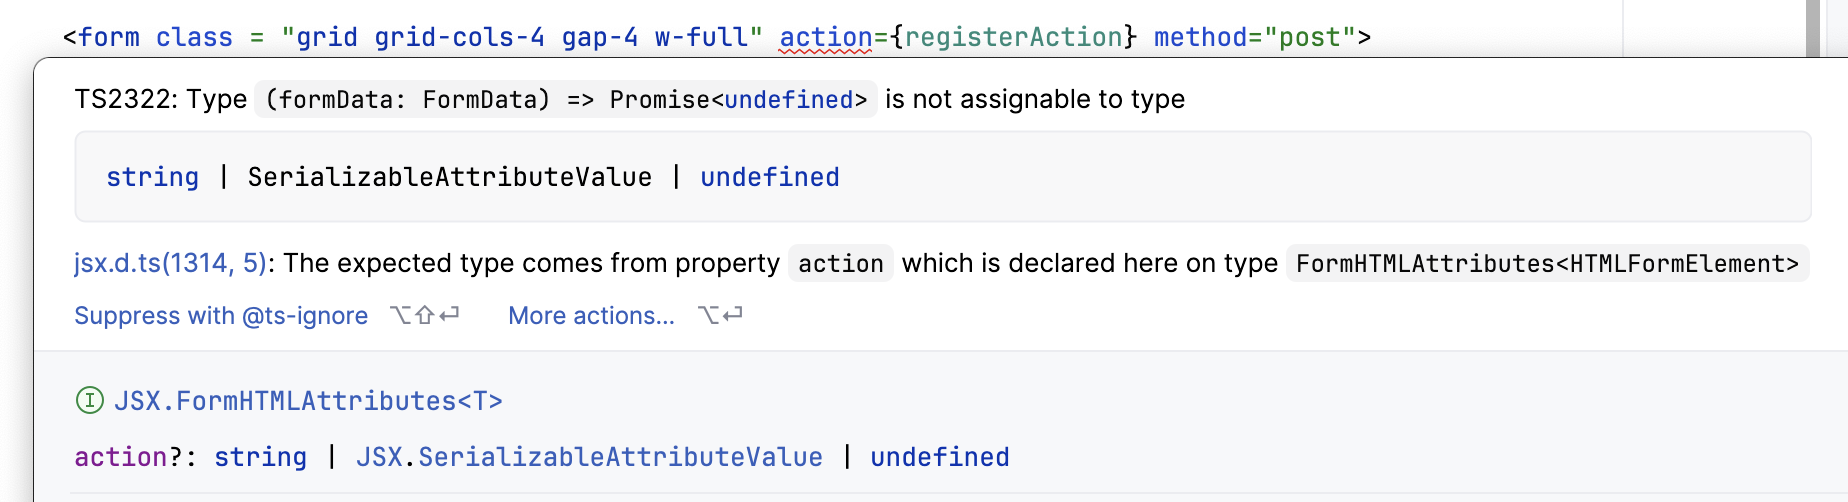Click Suppress with @ts-ignore
This screenshot has height=502, width=1848.
coord(221,316)
